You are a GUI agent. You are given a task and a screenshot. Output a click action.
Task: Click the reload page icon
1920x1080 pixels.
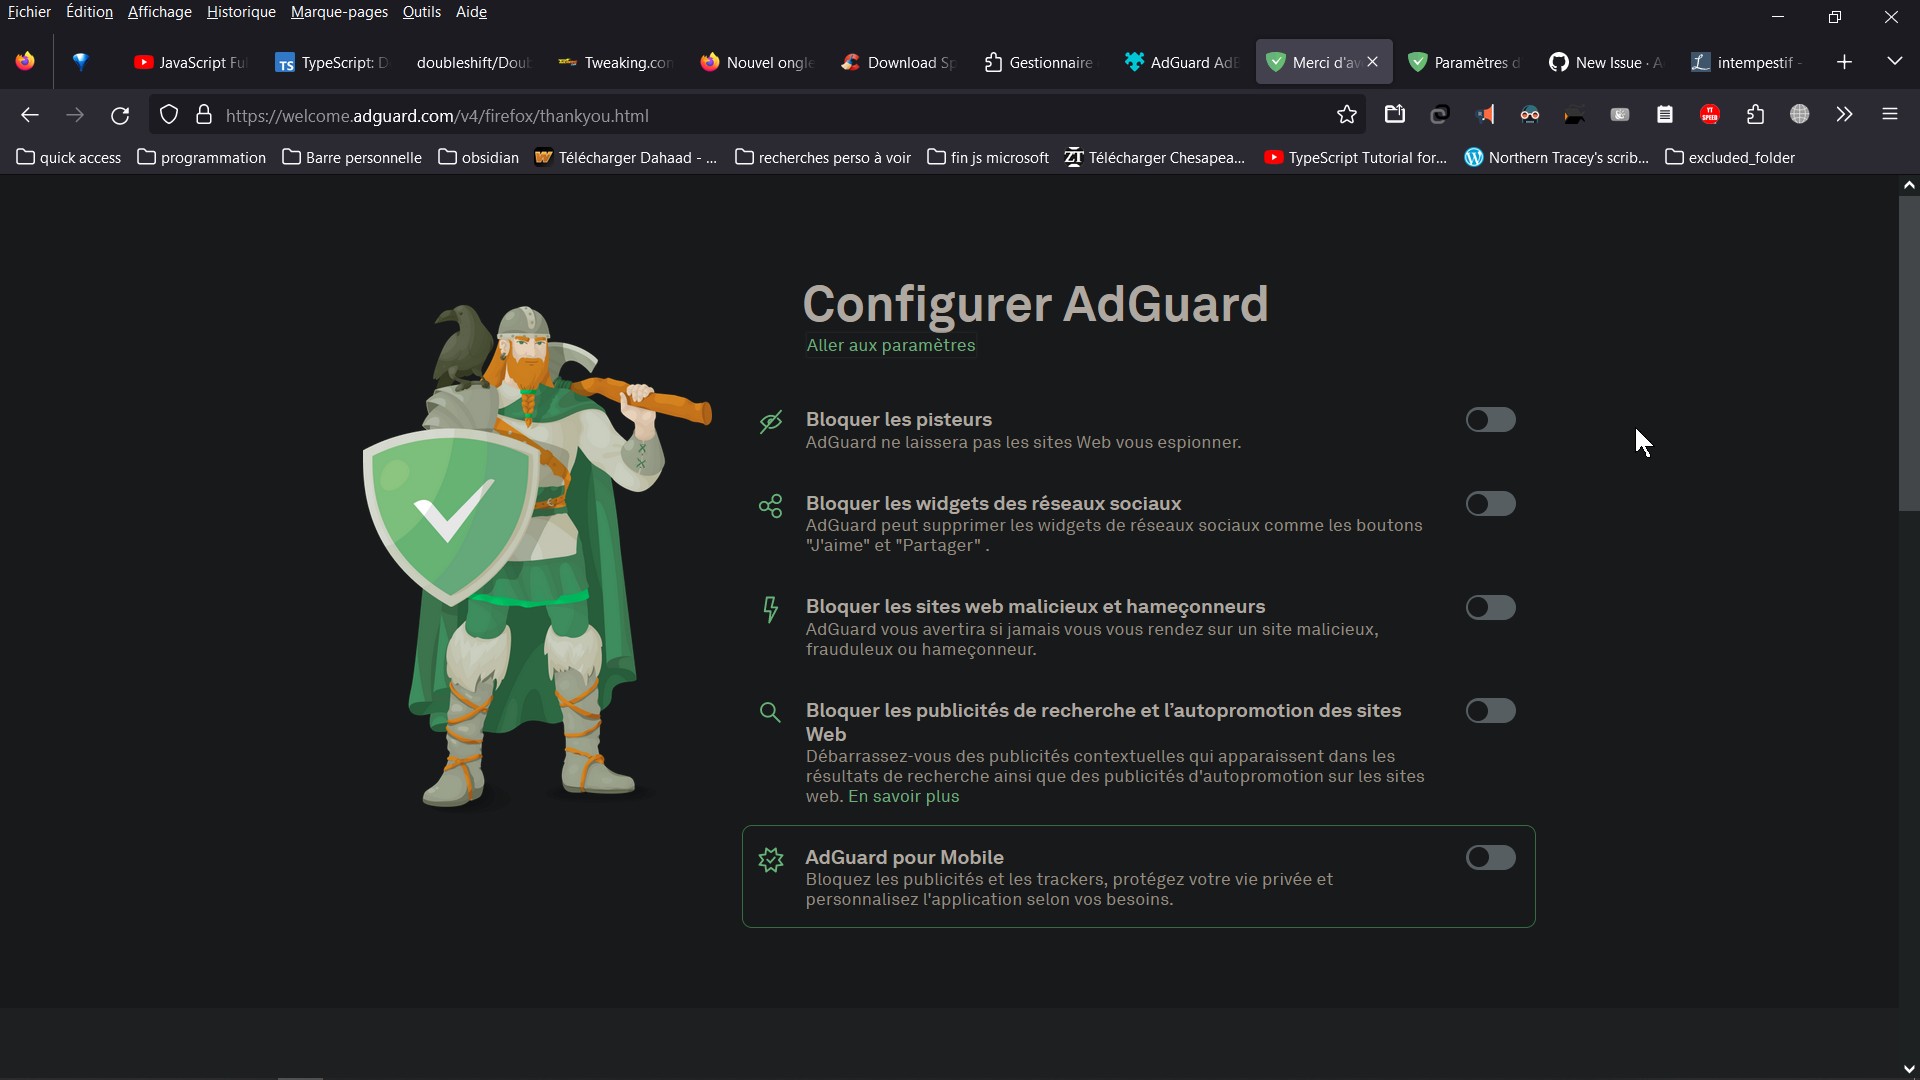click(x=119, y=114)
